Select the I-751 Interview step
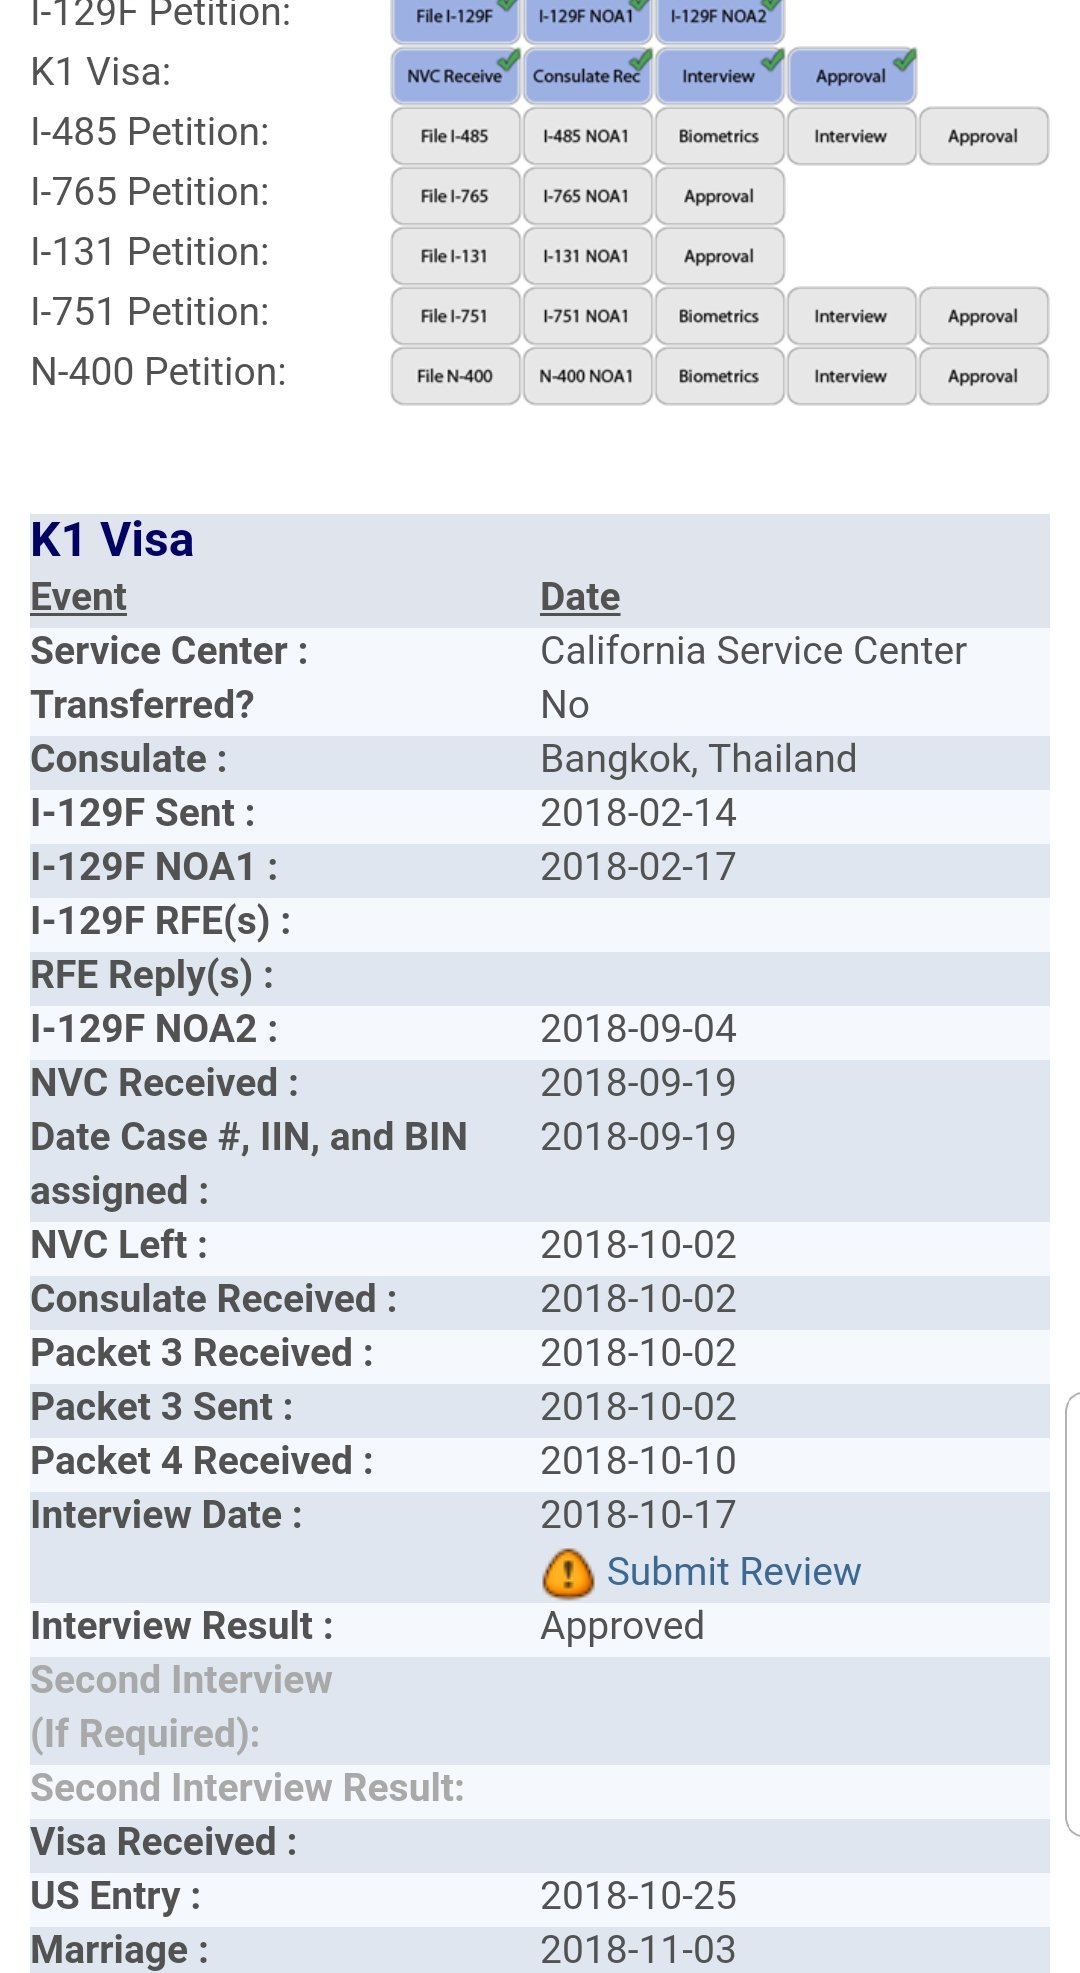This screenshot has height=1973, width=1080. pos(851,316)
